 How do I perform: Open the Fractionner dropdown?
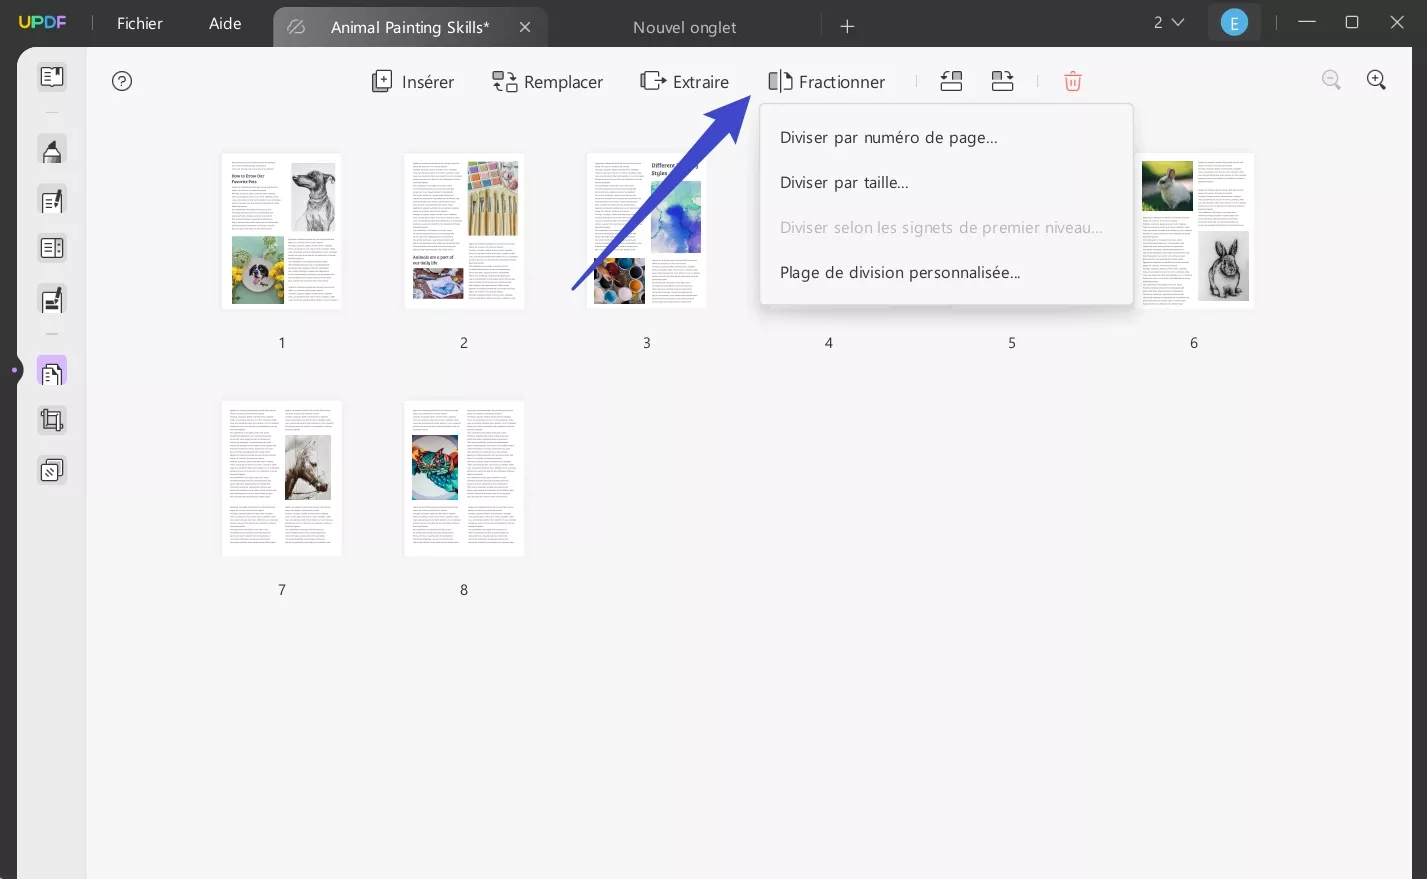[x=827, y=81]
